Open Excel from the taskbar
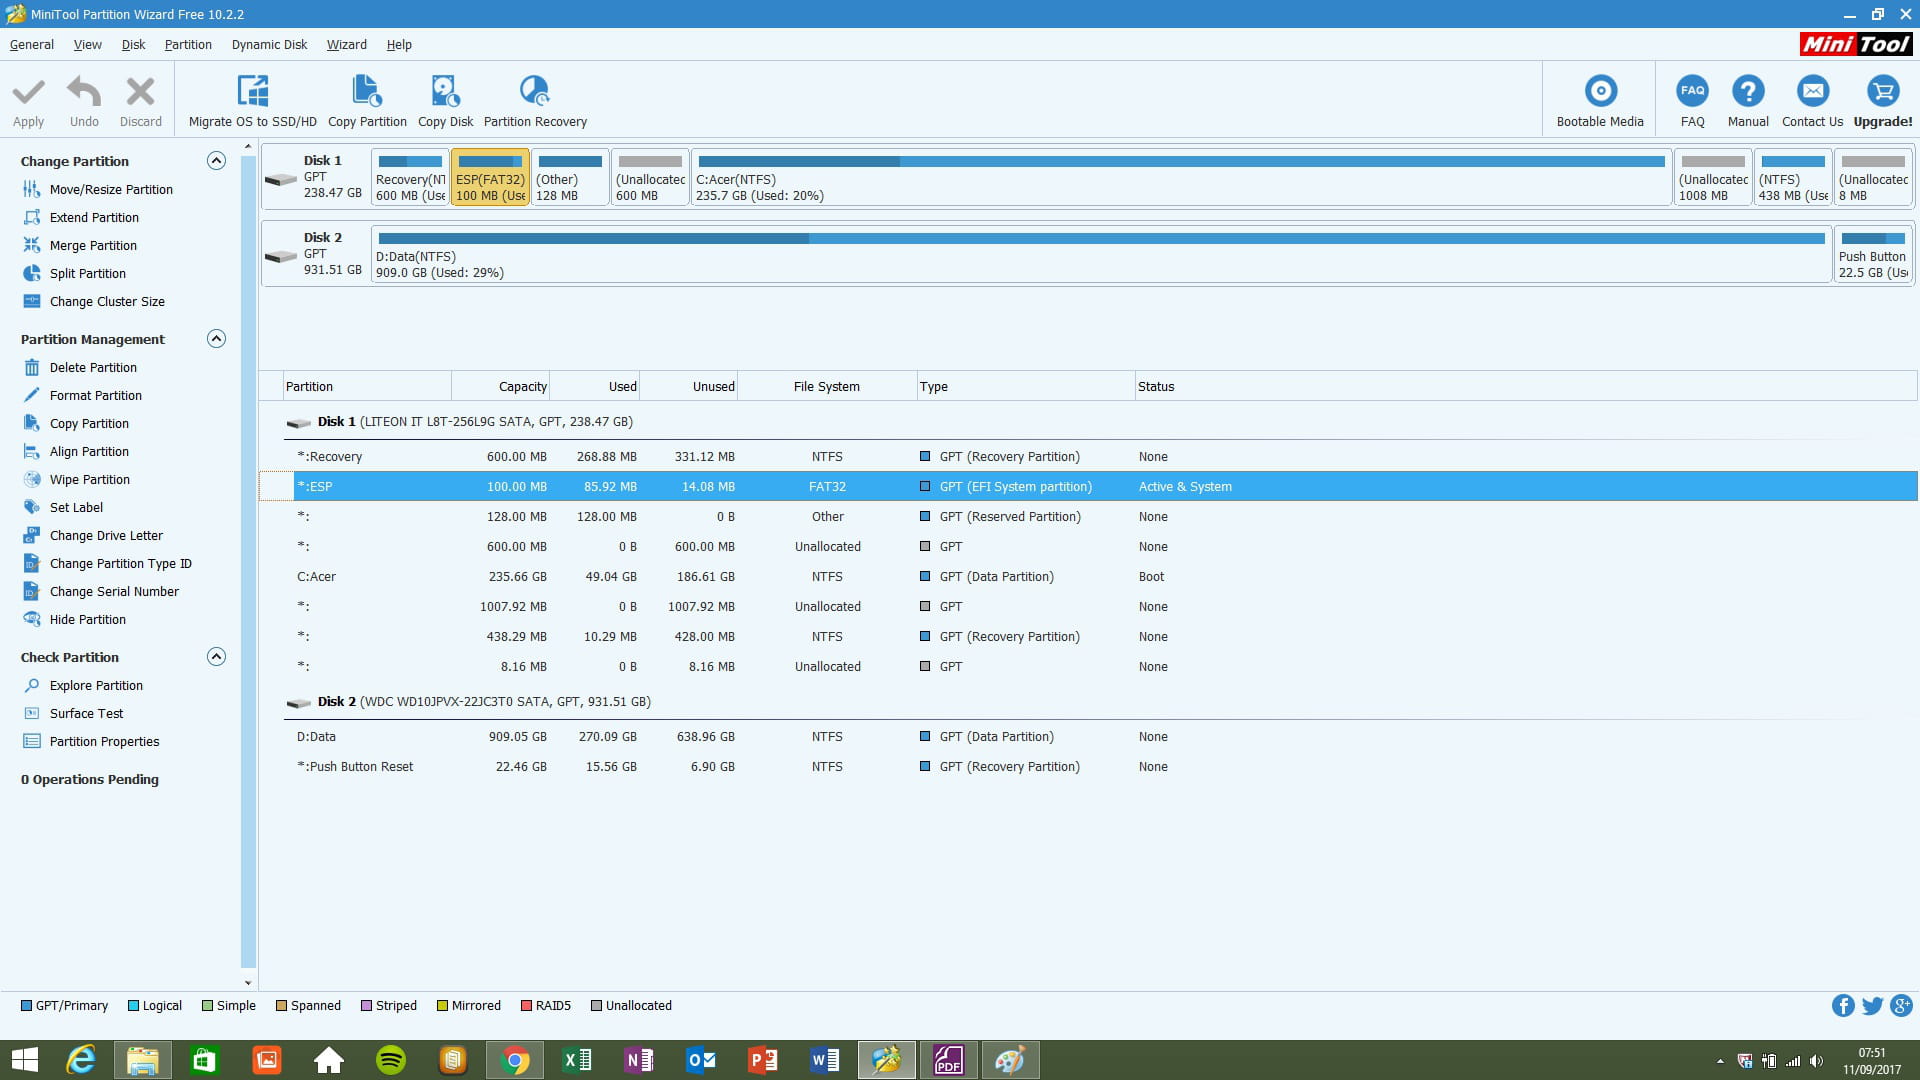 tap(577, 1060)
